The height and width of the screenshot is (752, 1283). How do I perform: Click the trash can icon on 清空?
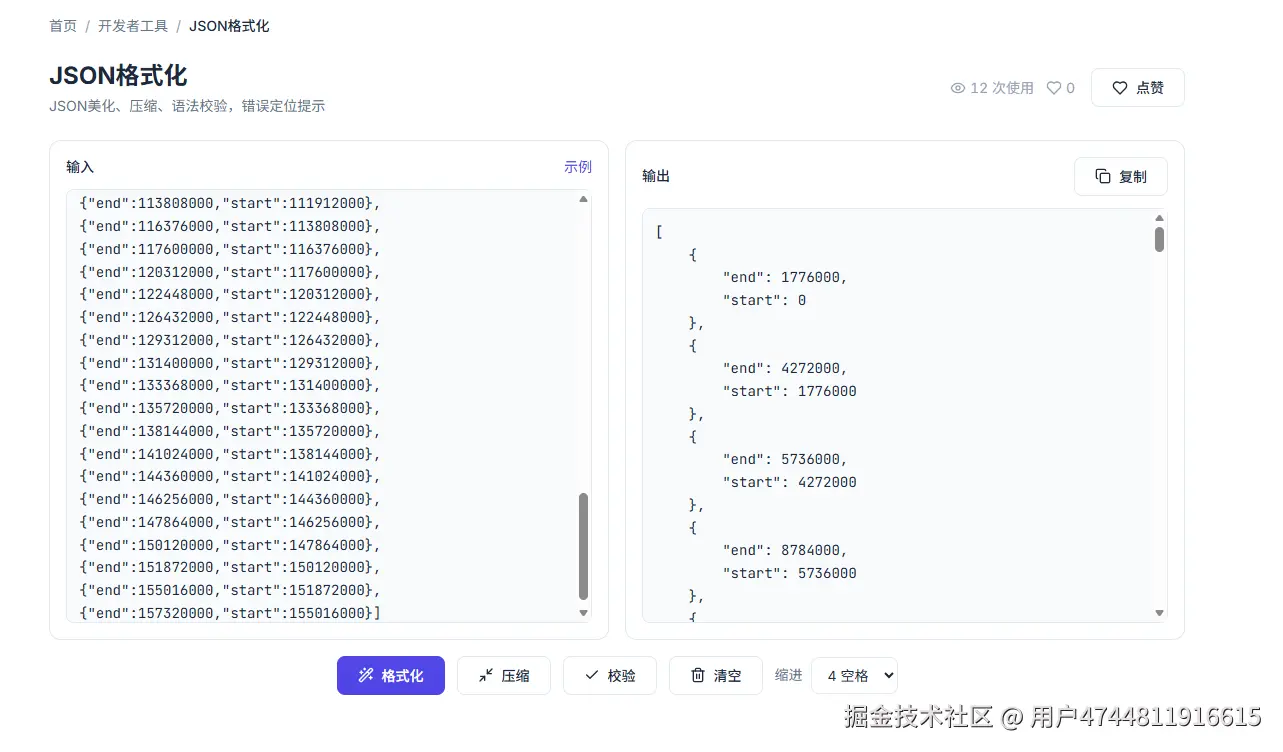(698, 675)
